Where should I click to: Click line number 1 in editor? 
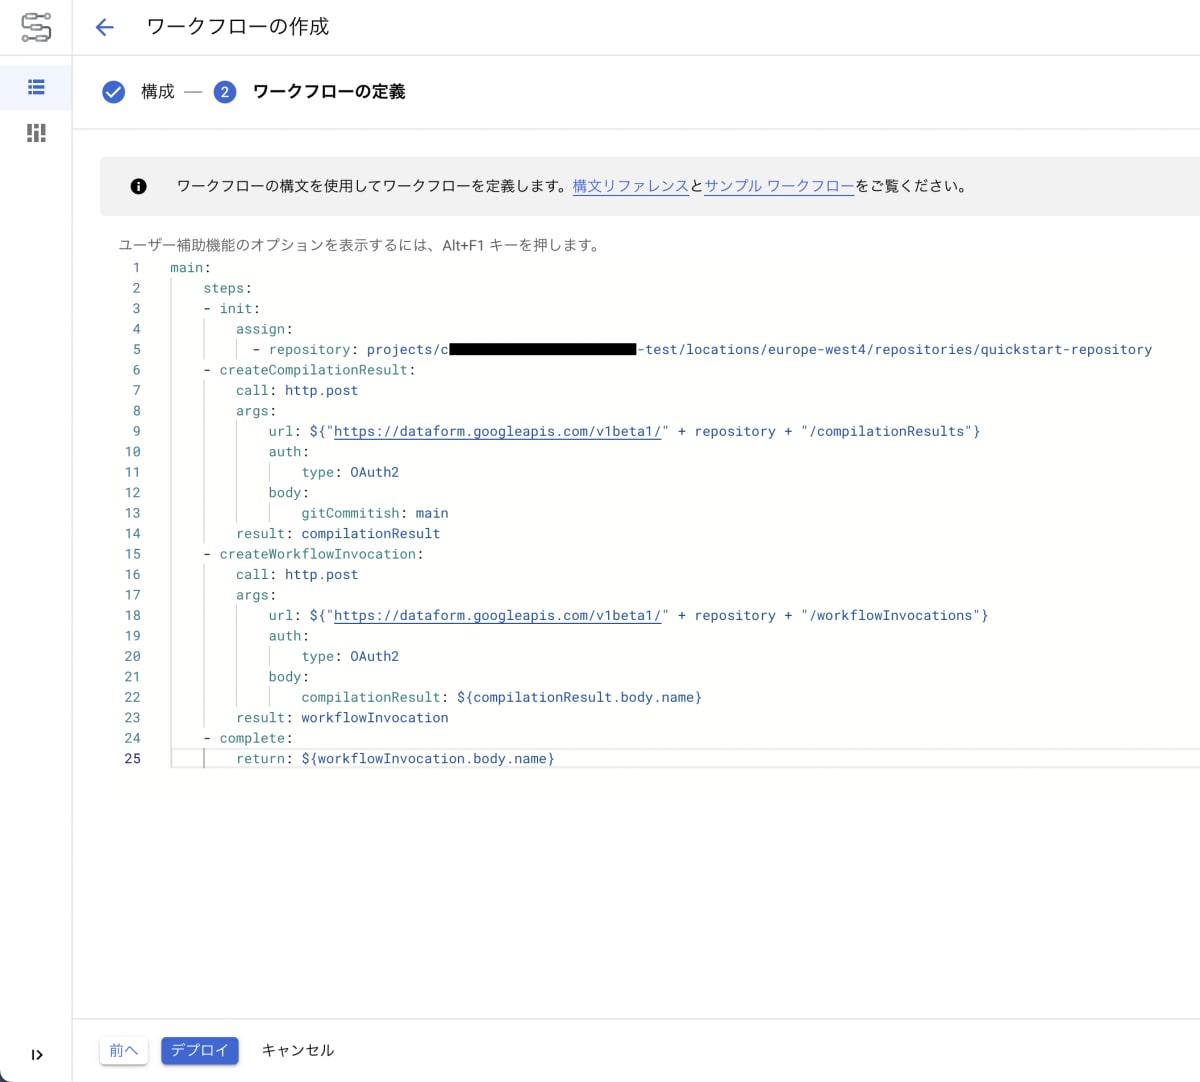[x=136, y=267]
